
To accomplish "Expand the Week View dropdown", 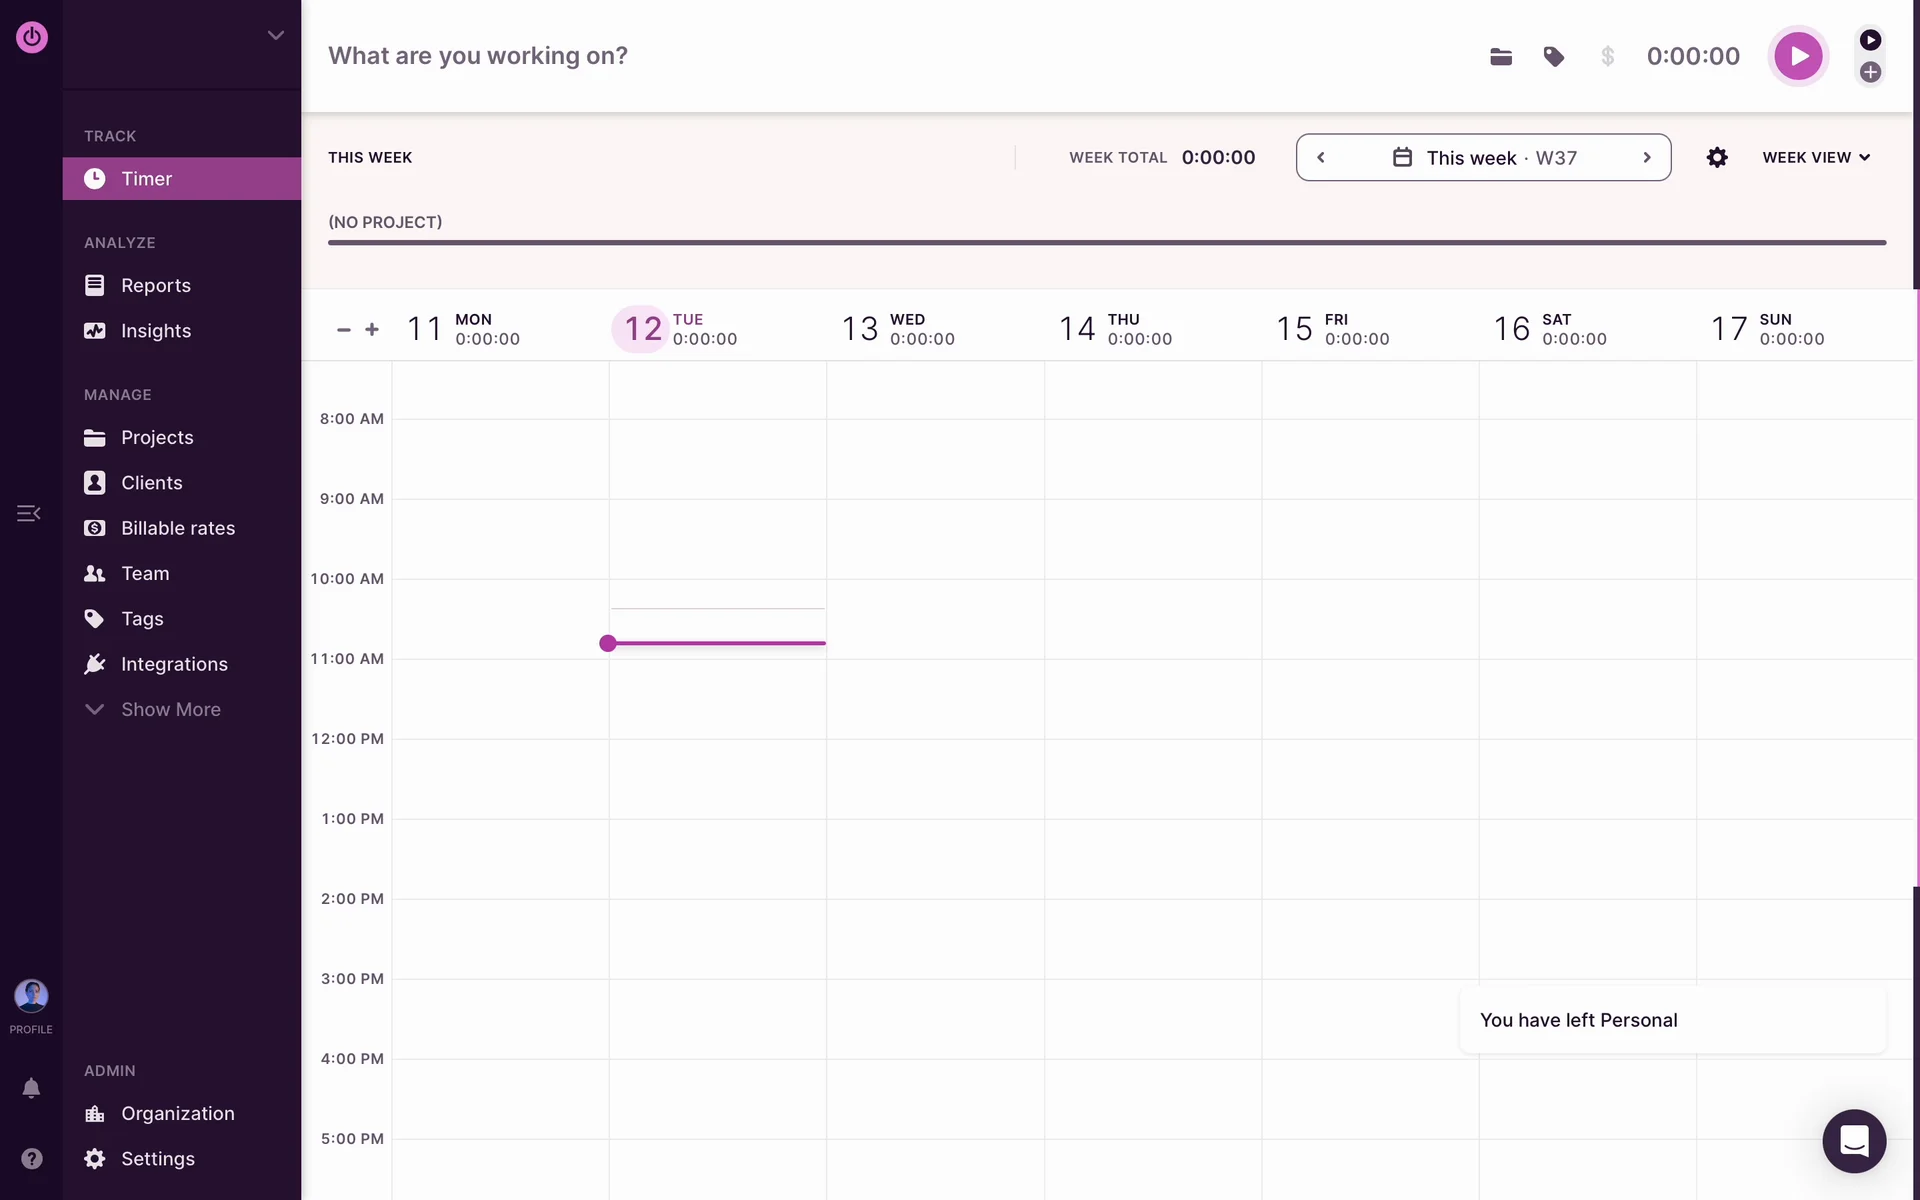I will 1815,158.
